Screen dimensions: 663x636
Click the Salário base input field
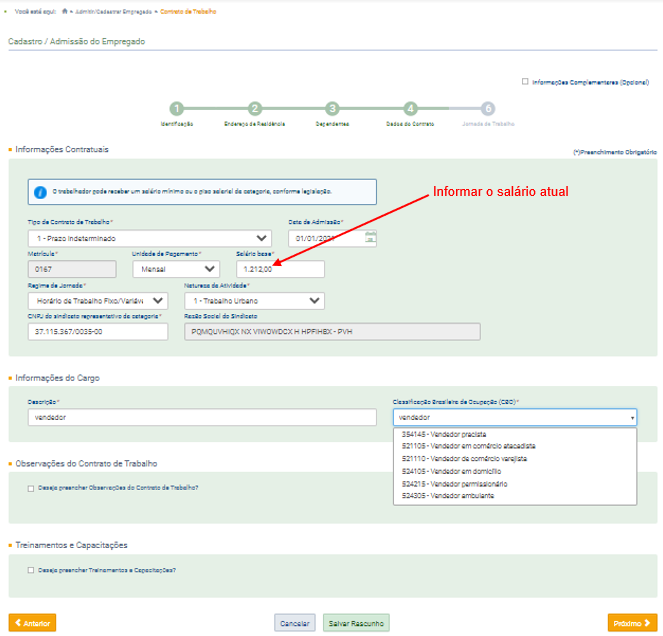tap(280, 269)
